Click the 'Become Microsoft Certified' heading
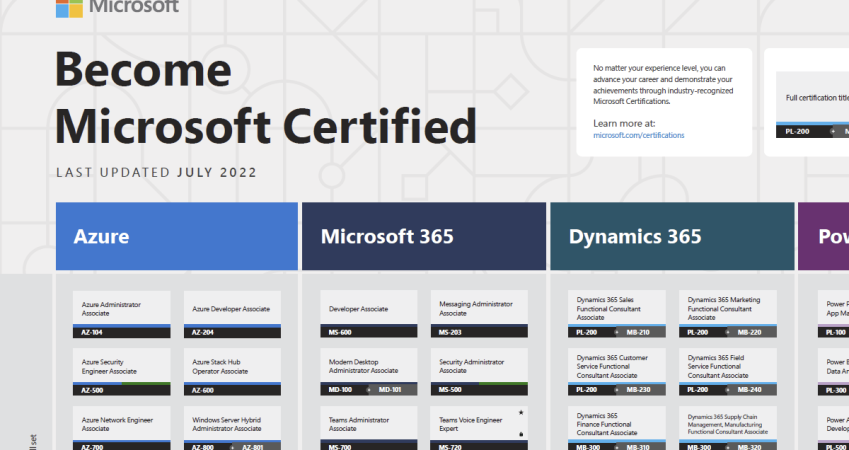Viewport: 849px width, 450px height. click(265, 97)
